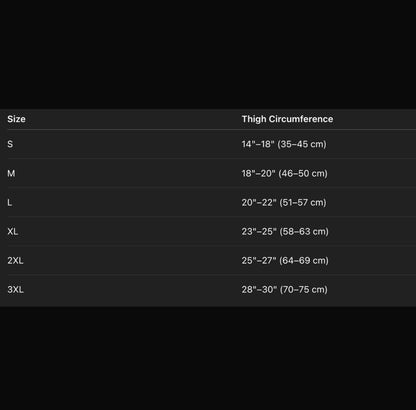416x410 pixels.
Task: Click the 58–63 cm metric value
Action: point(304,231)
